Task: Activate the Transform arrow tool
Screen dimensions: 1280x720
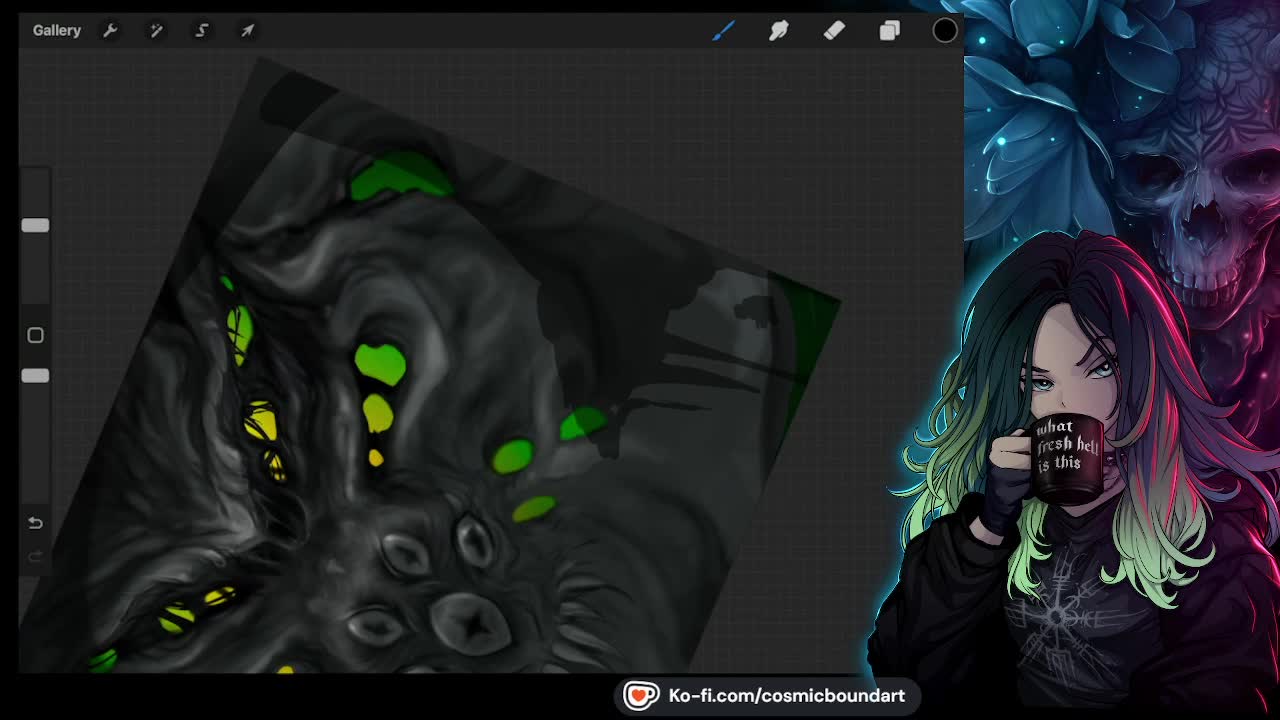Action: 248,31
